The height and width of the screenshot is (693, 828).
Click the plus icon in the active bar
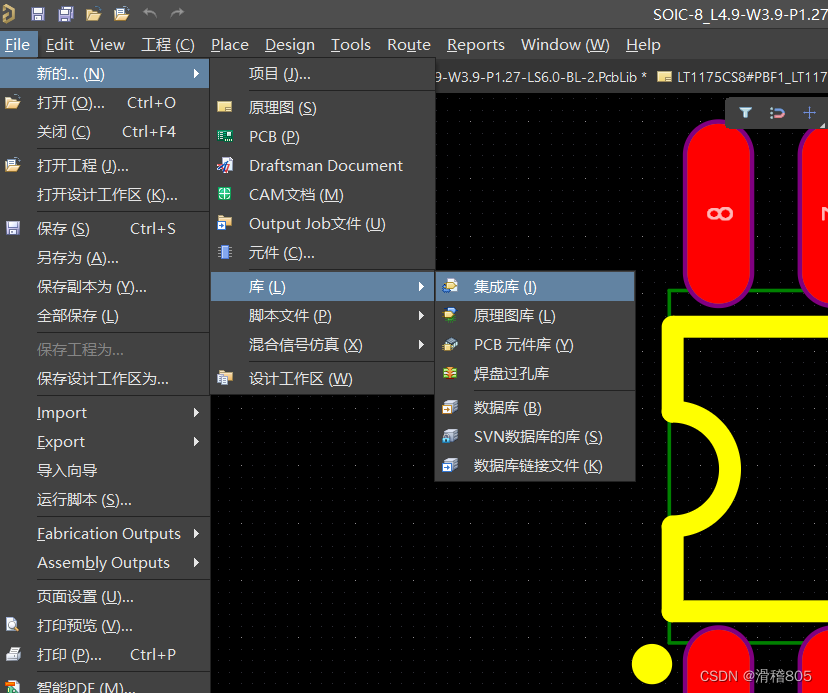809,113
